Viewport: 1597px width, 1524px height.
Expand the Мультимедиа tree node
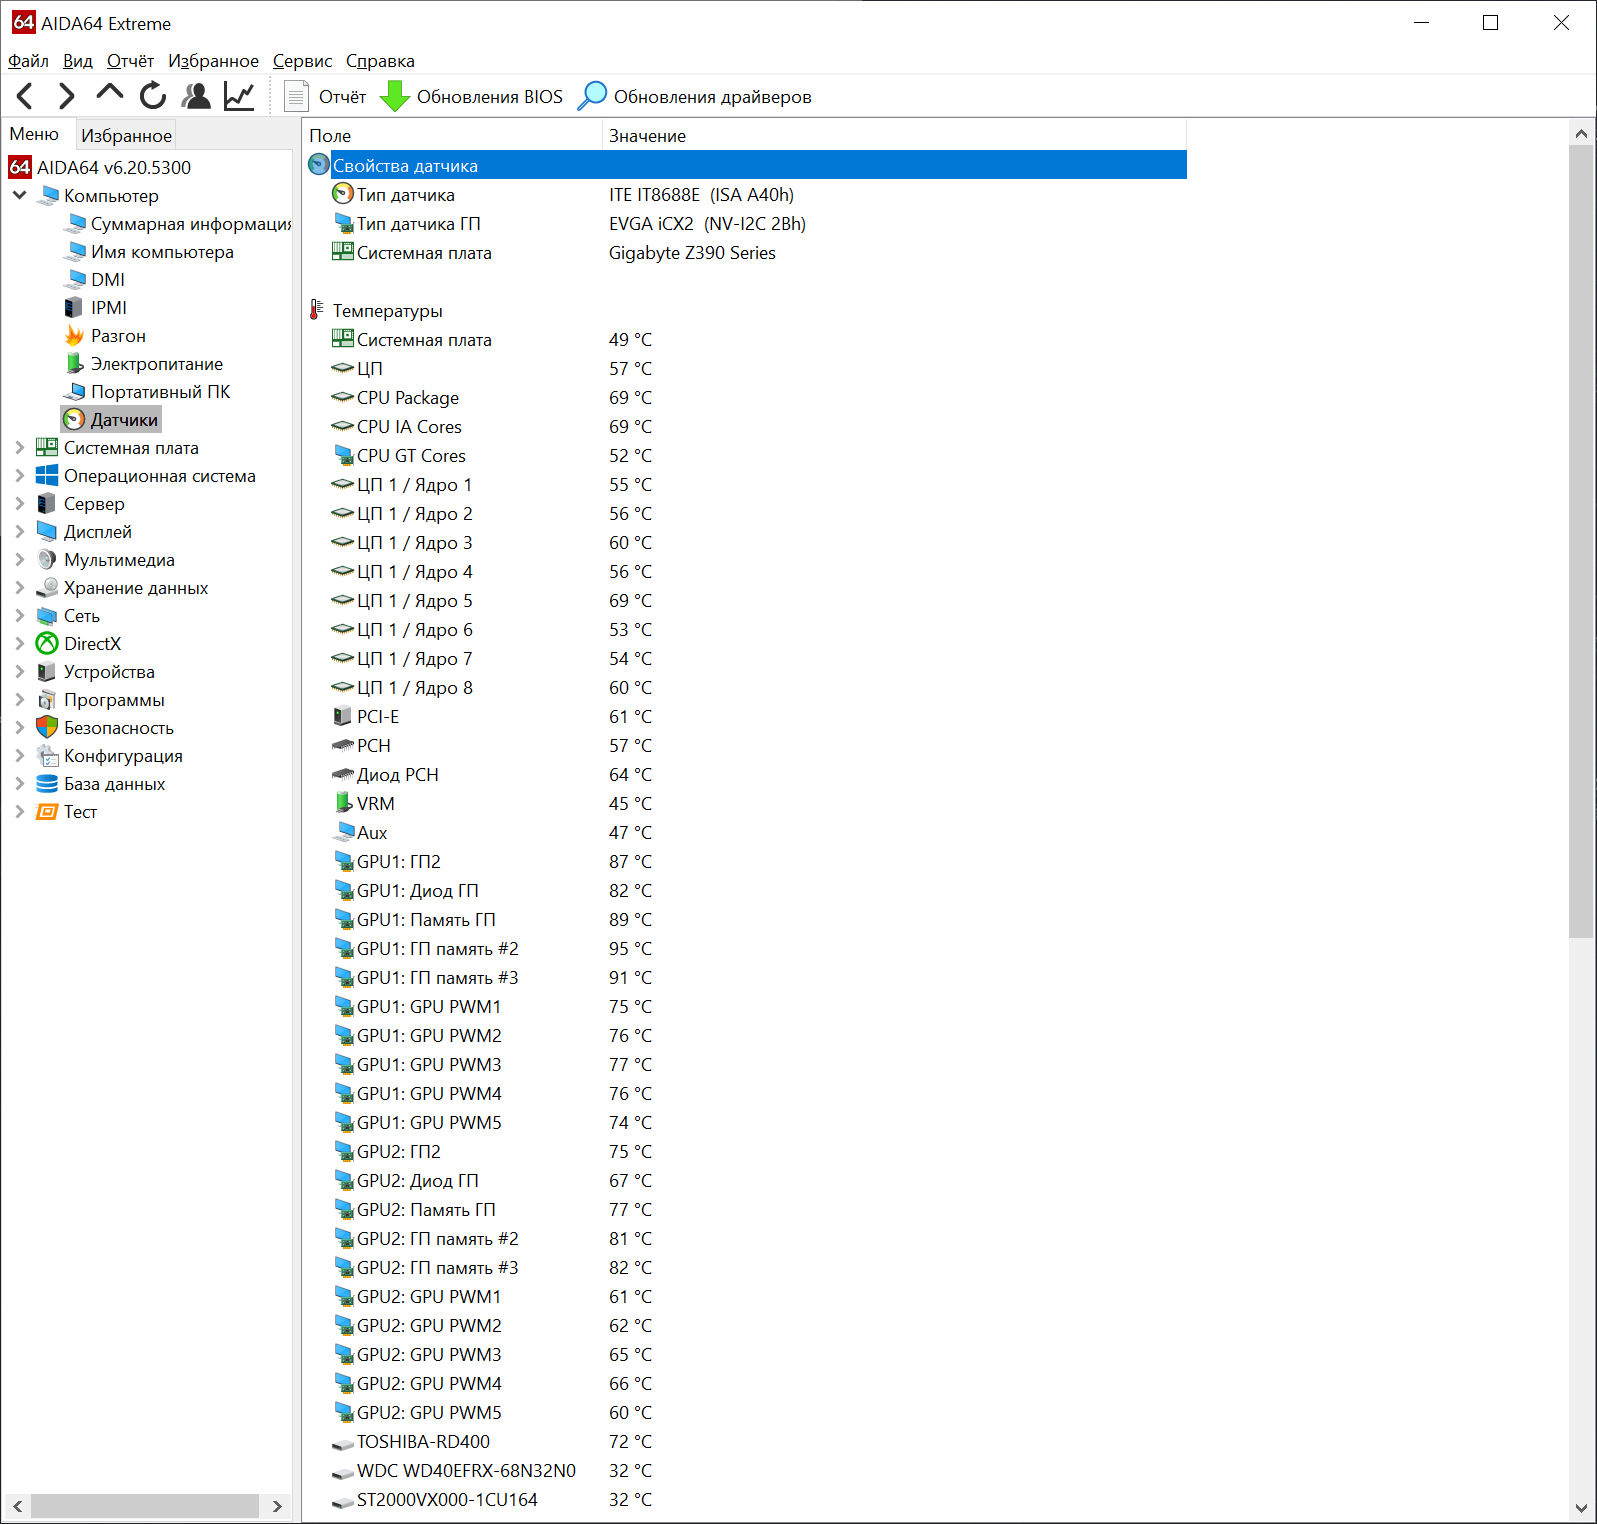19,560
